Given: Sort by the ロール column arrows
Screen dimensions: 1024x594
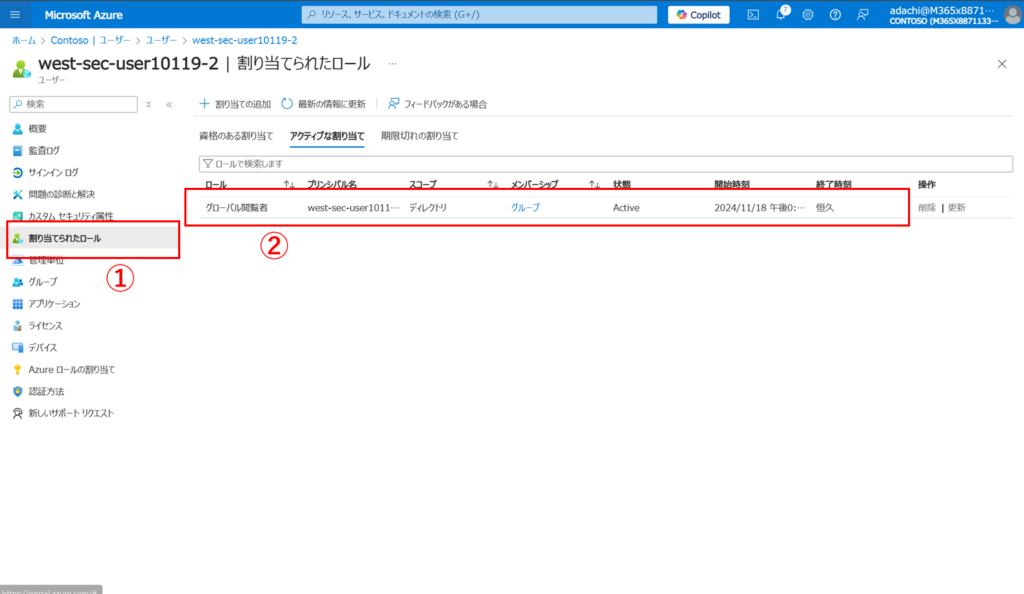Looking at the screenshot, I should pyautogui.click(x=289, y=185).
